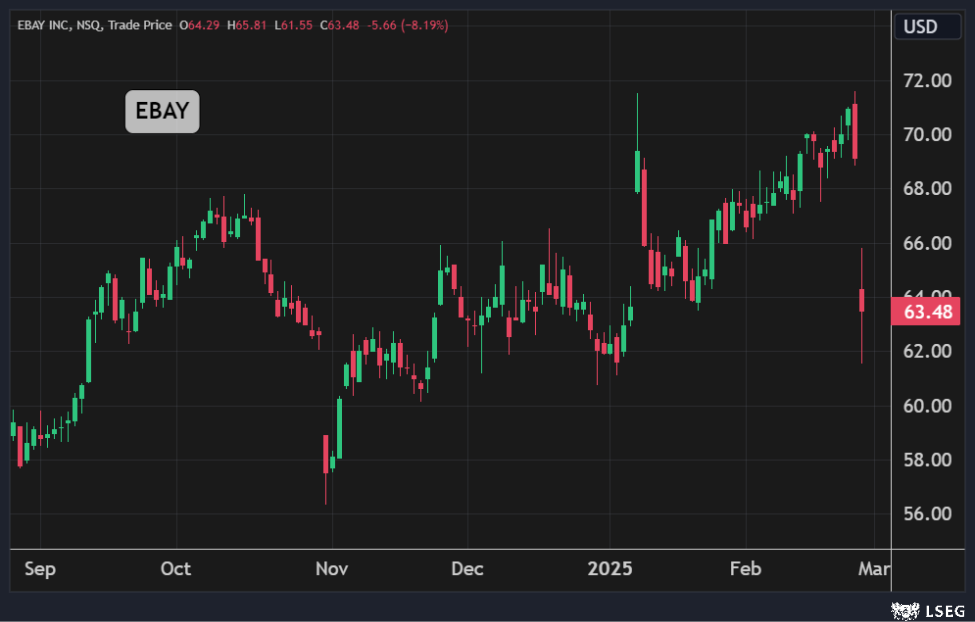Click the open value O64.29

(x=203, y=25)
